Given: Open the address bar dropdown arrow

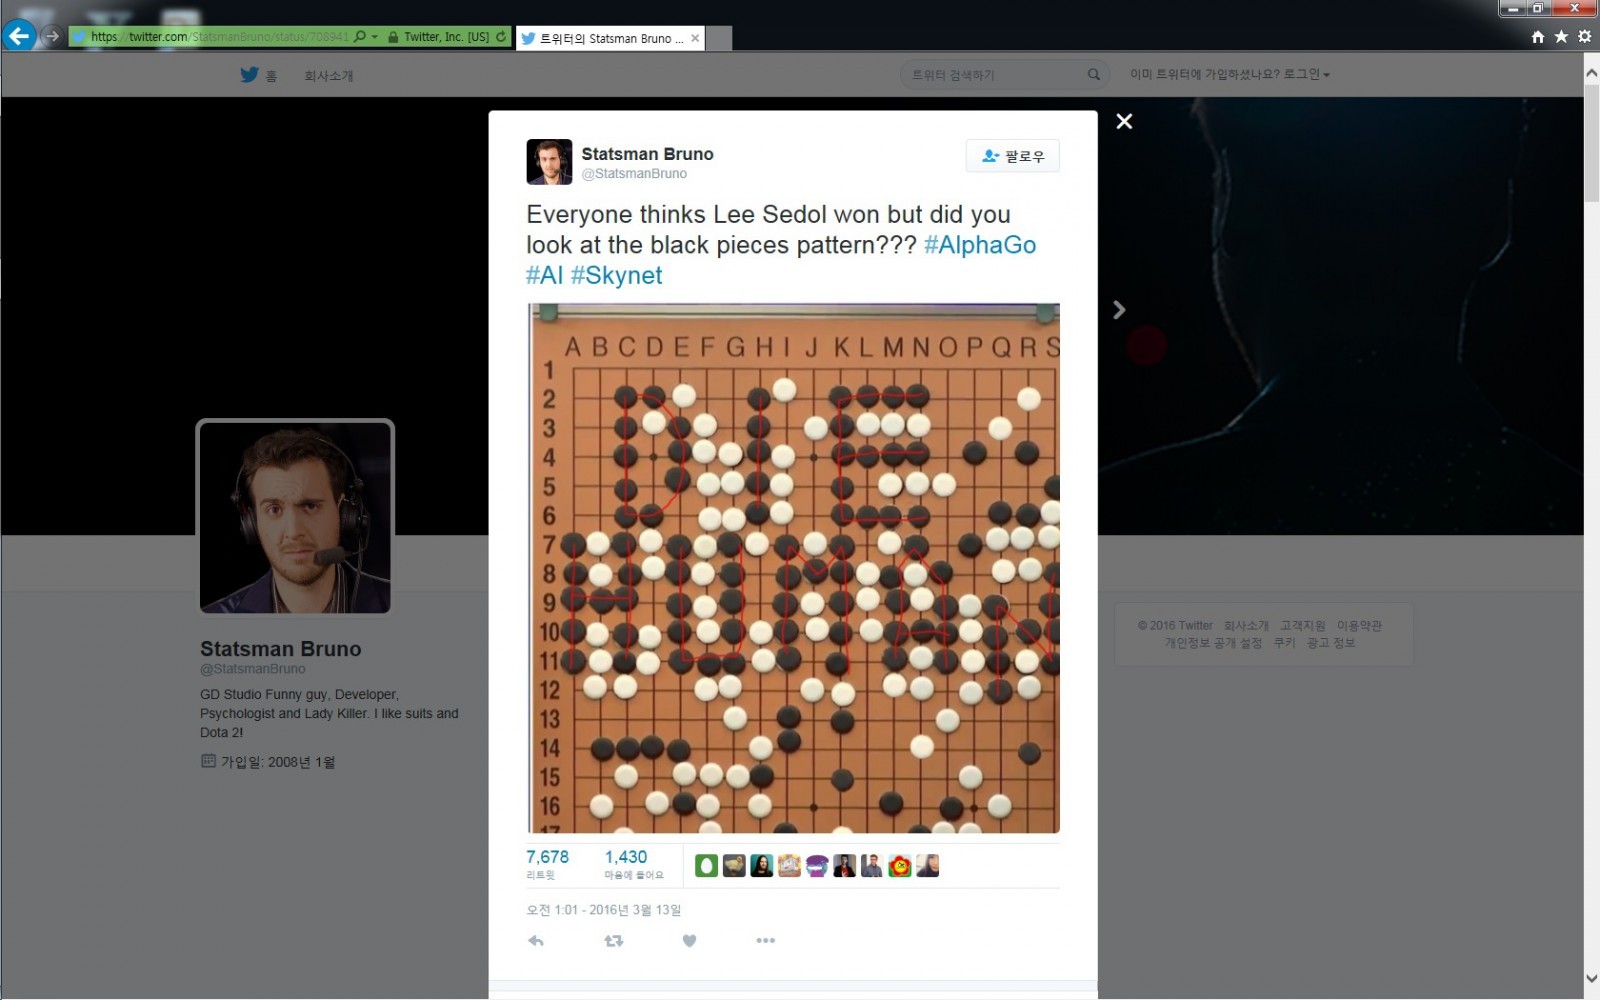Looking at the screenshot, I should point(375,37).
